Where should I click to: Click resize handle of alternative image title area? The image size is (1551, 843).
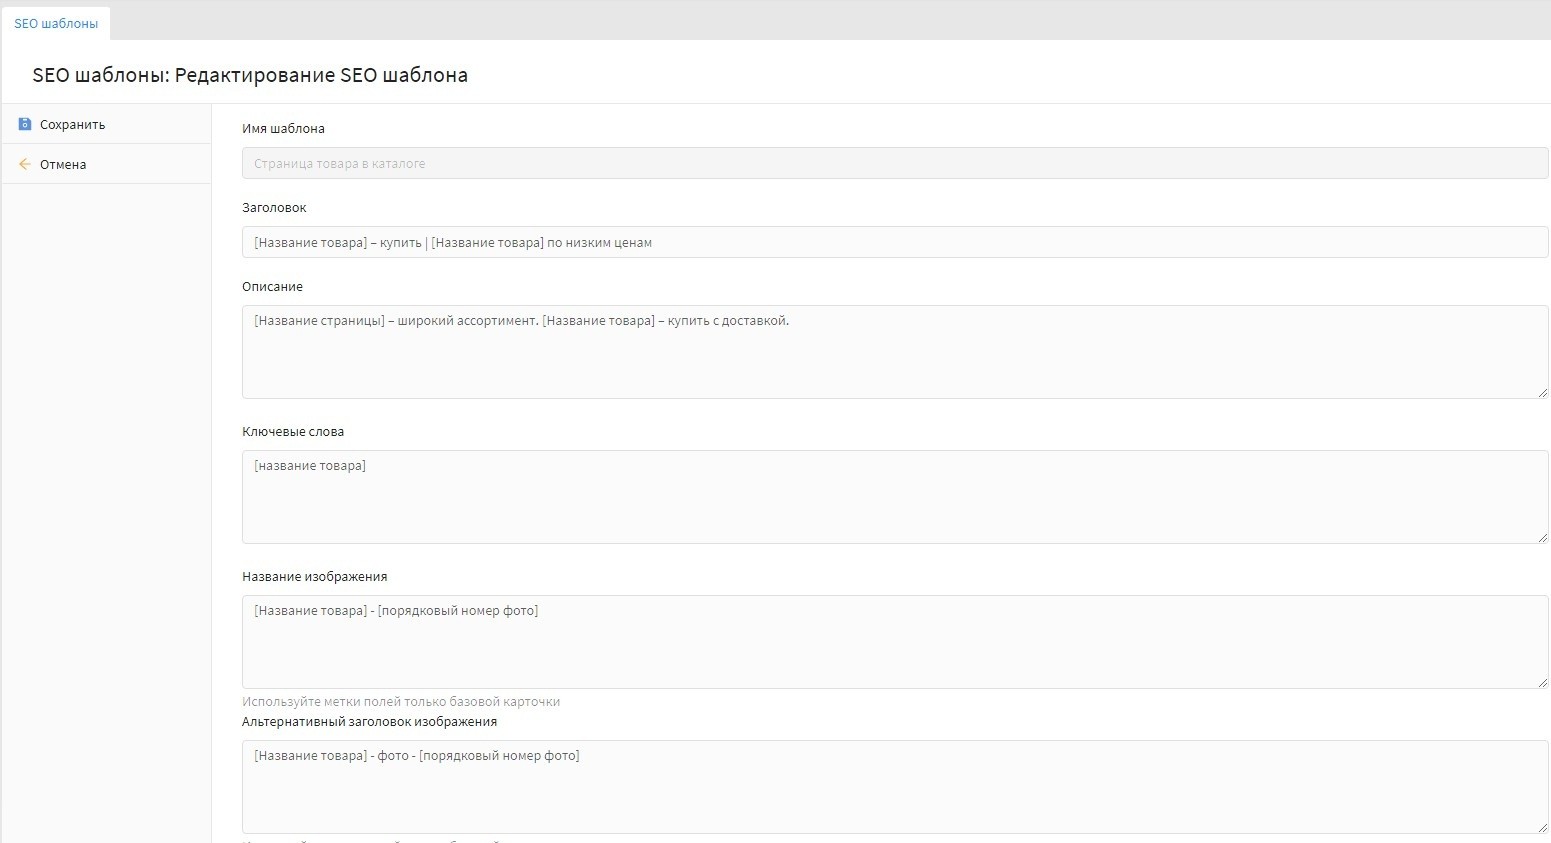click(x=1543, y=828)
